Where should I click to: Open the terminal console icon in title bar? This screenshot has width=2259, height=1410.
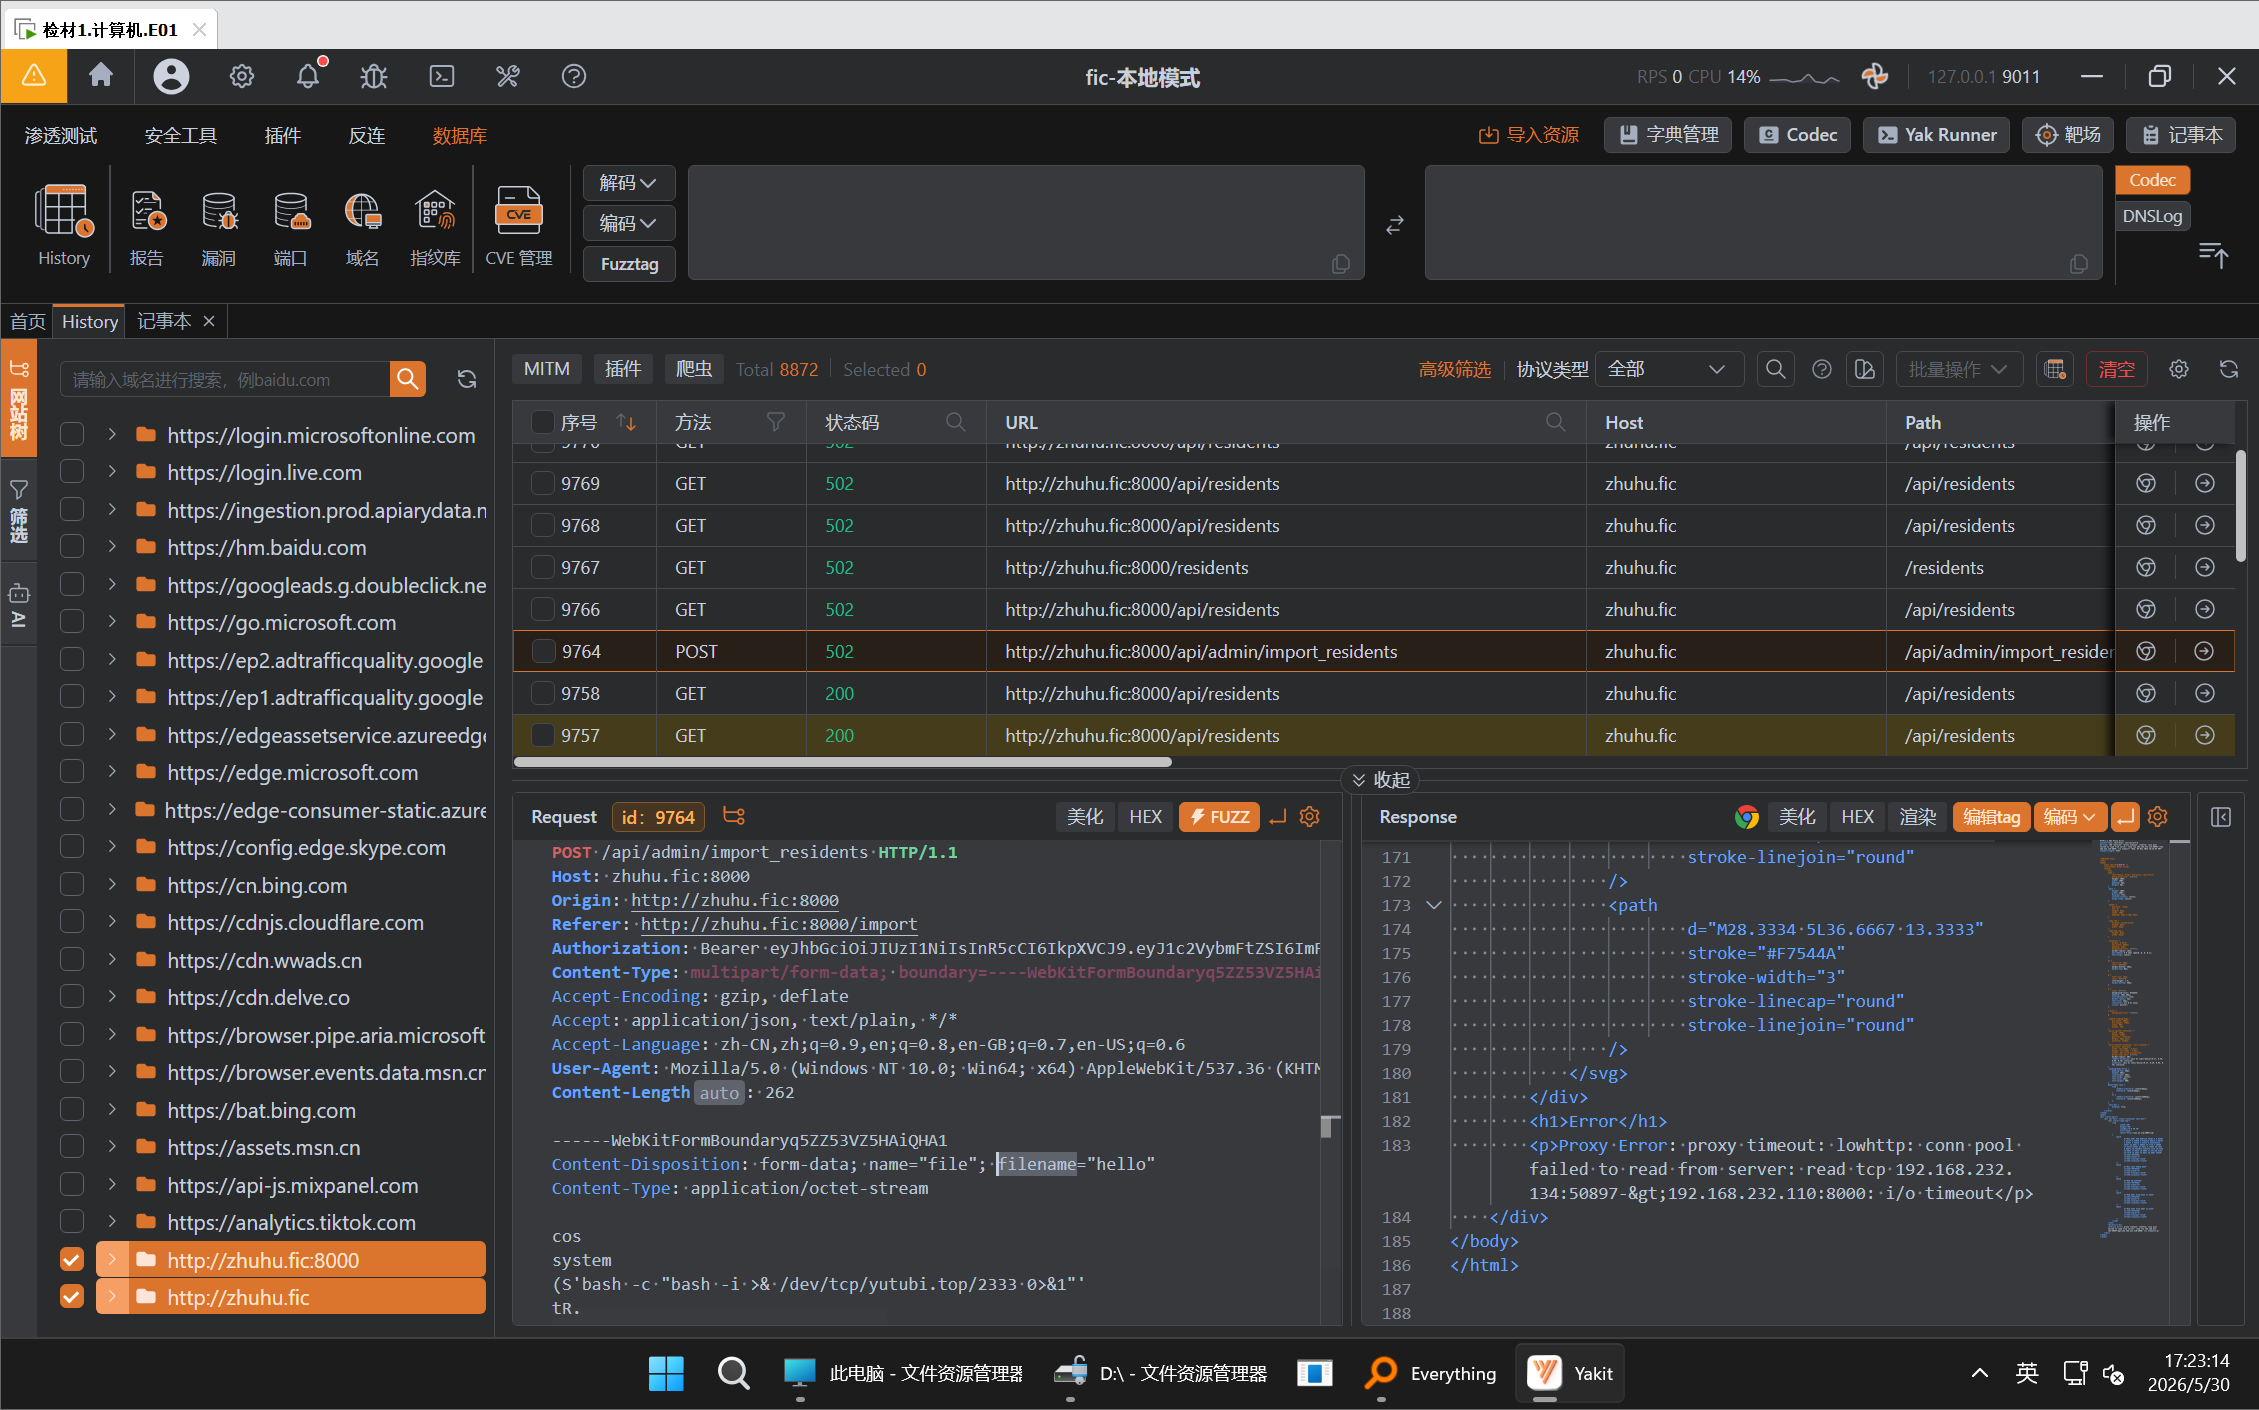pyautogui.click(x=441, y=76)
